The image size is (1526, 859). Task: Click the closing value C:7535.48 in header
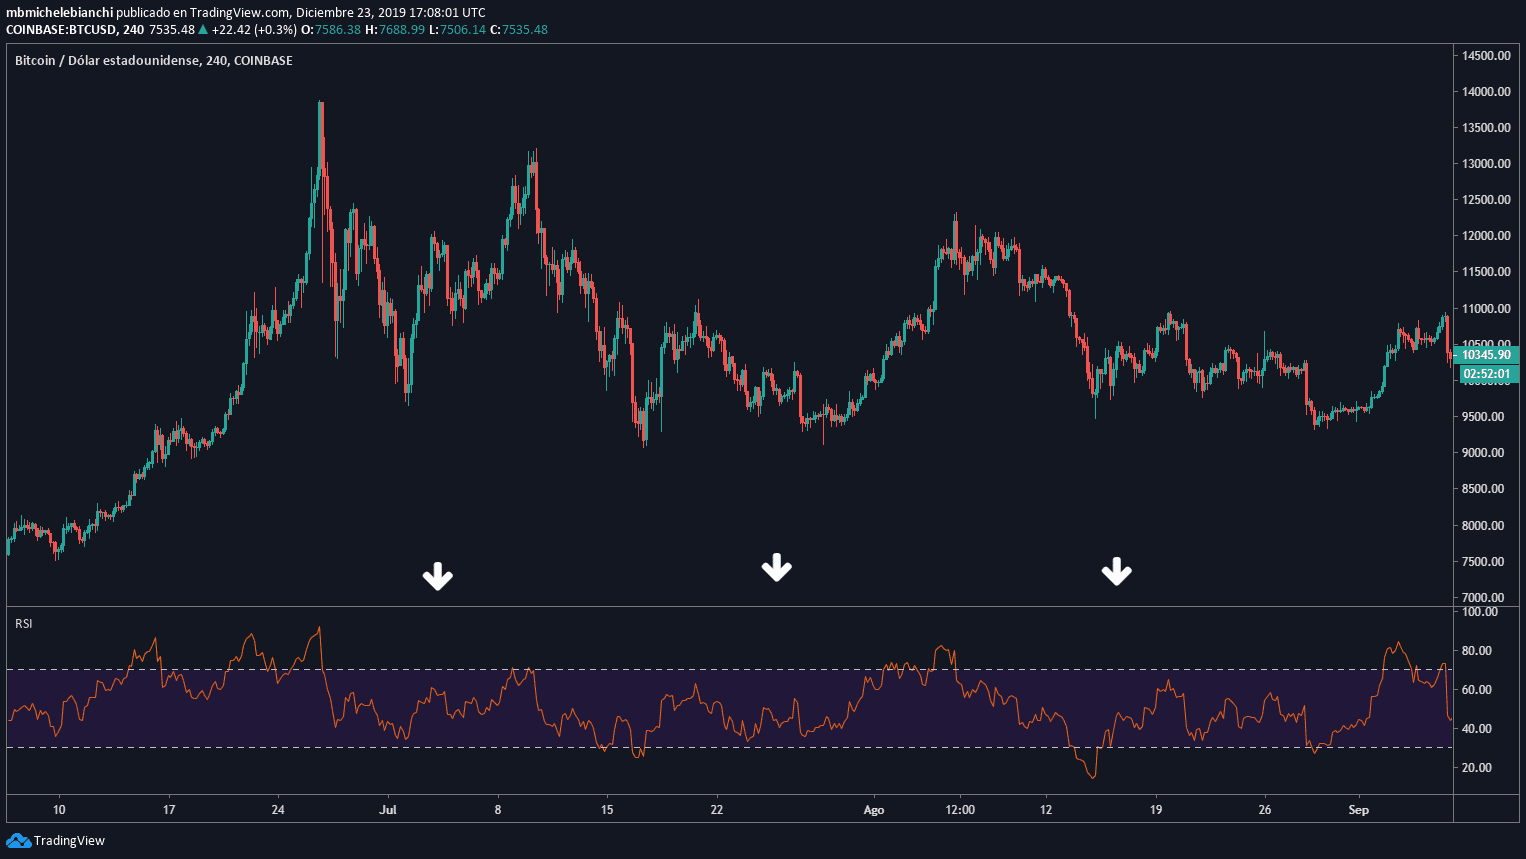tap(519, 30)
